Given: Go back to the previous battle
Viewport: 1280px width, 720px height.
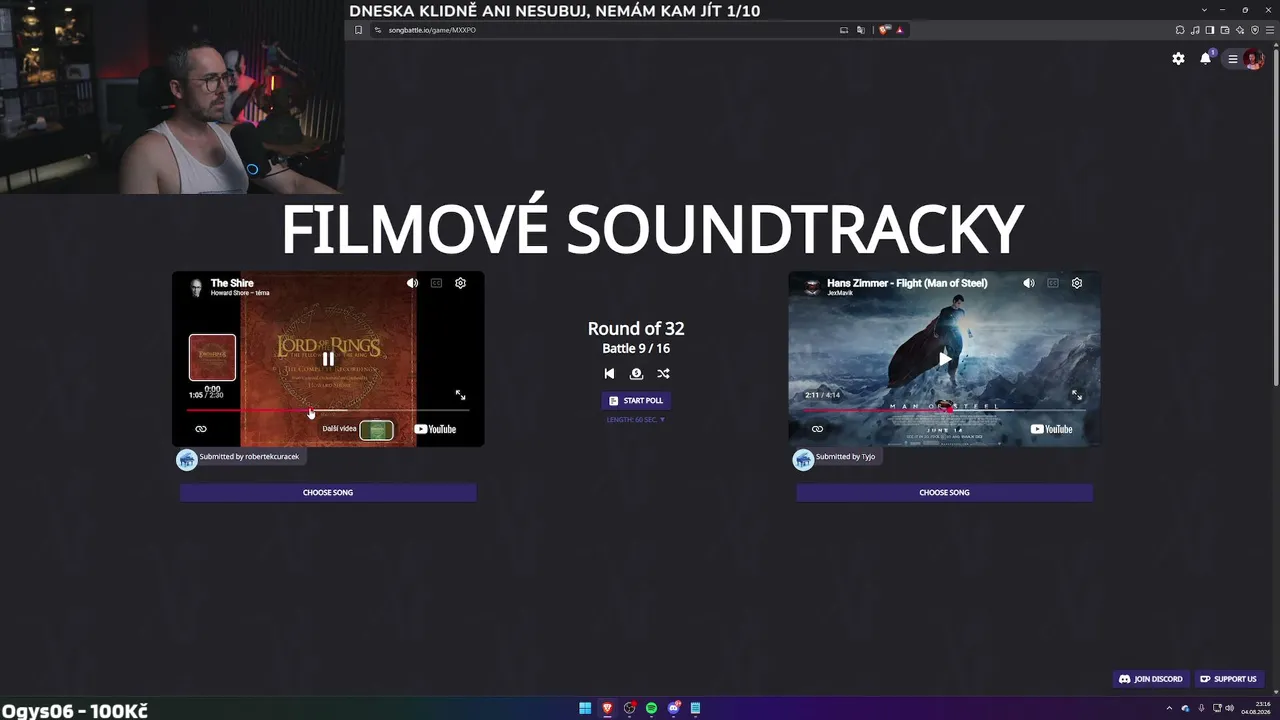Looking at the screenshot, I should [x=609, y=373].
